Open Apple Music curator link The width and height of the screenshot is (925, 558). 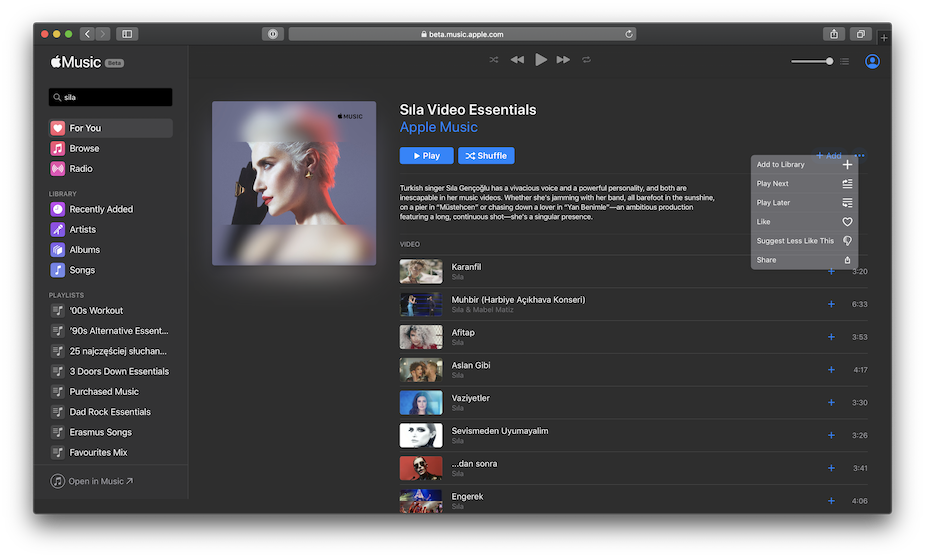[x=438, y=127]
